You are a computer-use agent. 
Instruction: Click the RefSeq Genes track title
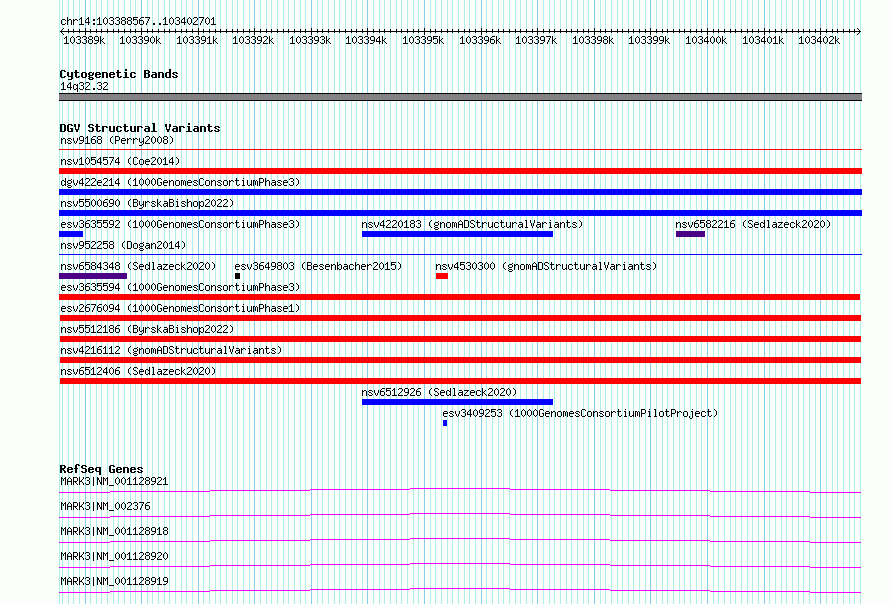click(101, 469)
